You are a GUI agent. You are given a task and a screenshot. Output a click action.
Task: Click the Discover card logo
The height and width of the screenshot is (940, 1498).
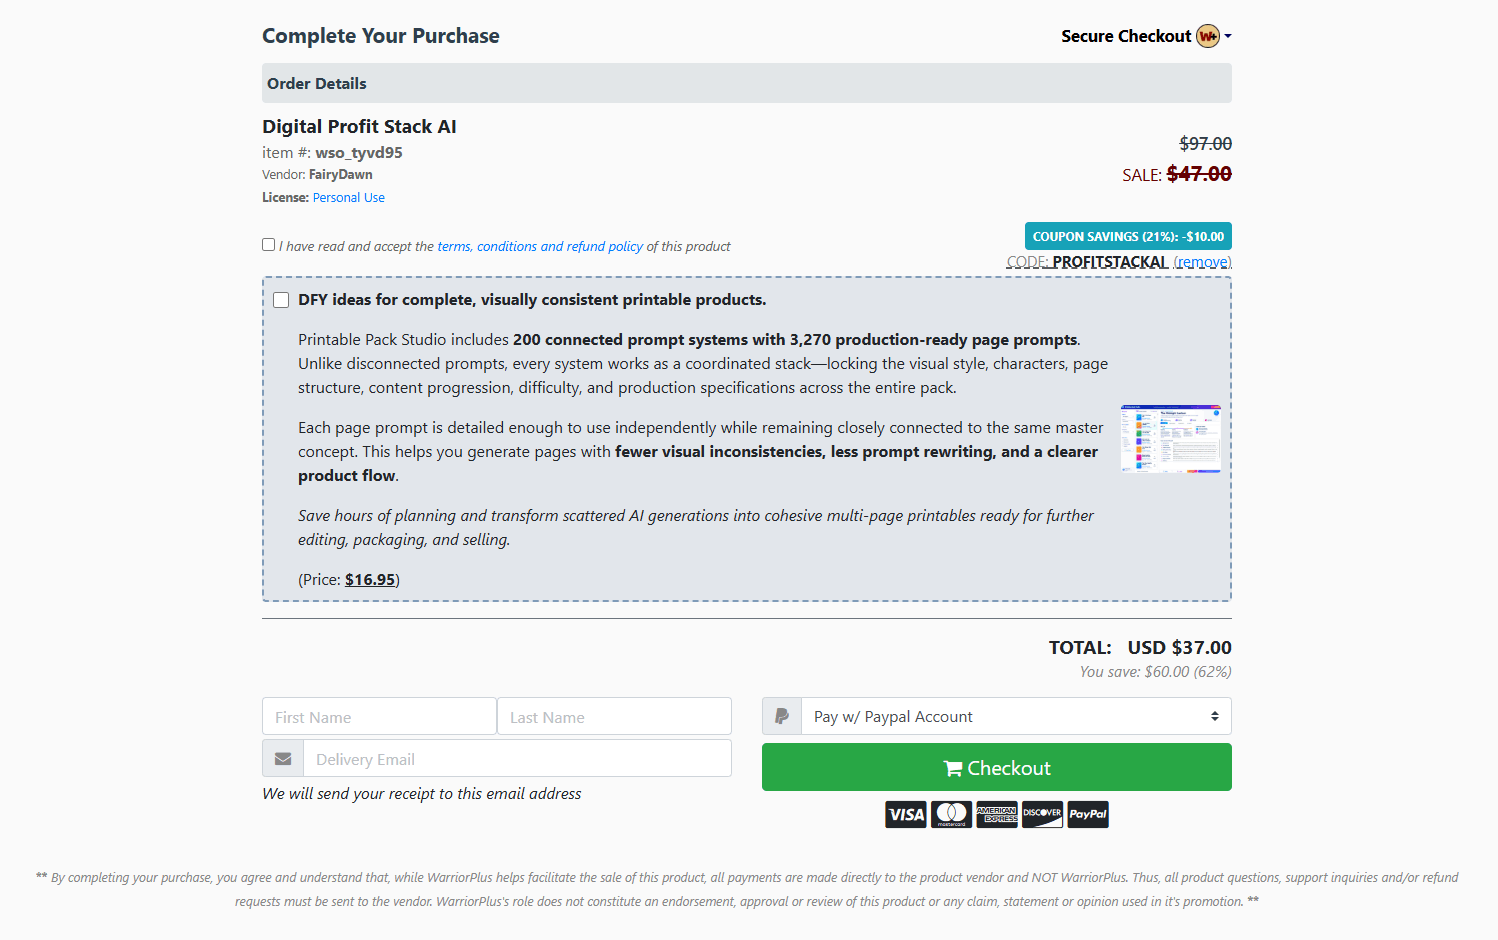click(1042, 815)
